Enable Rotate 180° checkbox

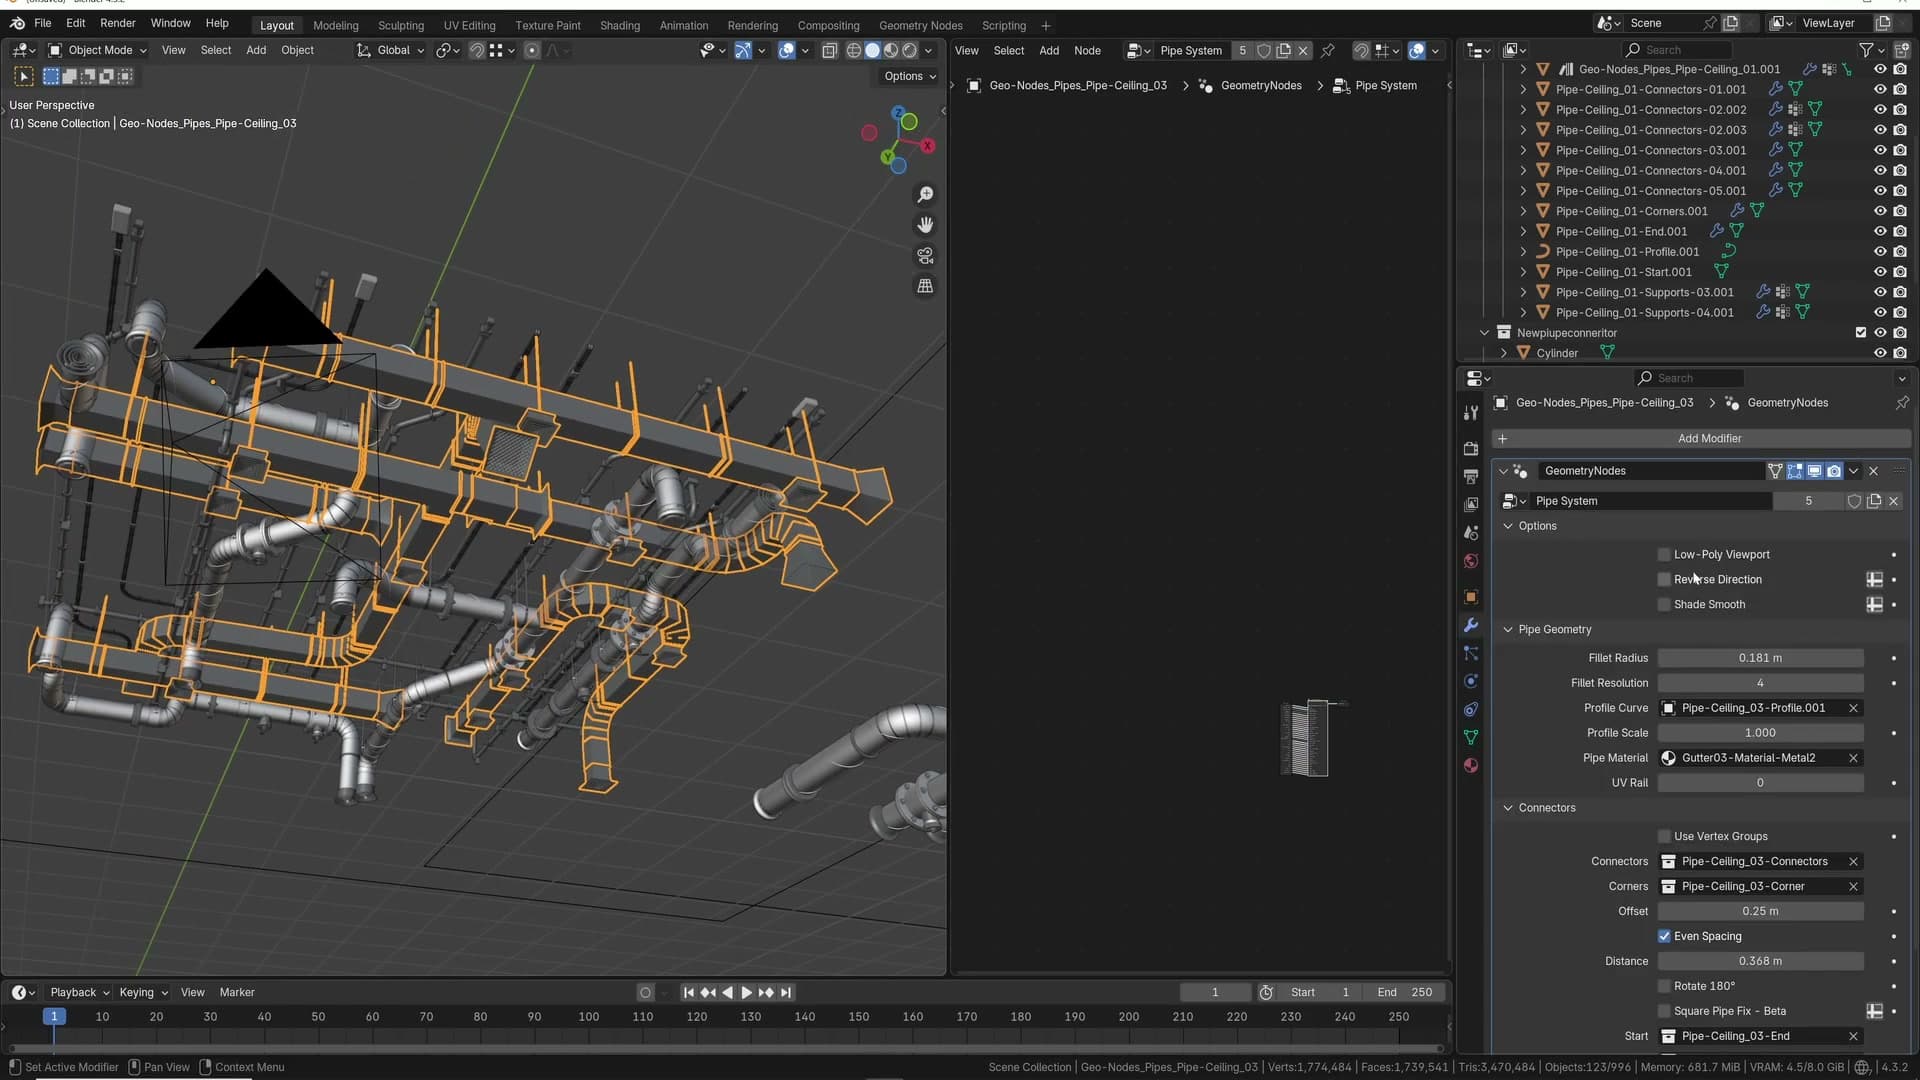click(x=1664, y=986)
